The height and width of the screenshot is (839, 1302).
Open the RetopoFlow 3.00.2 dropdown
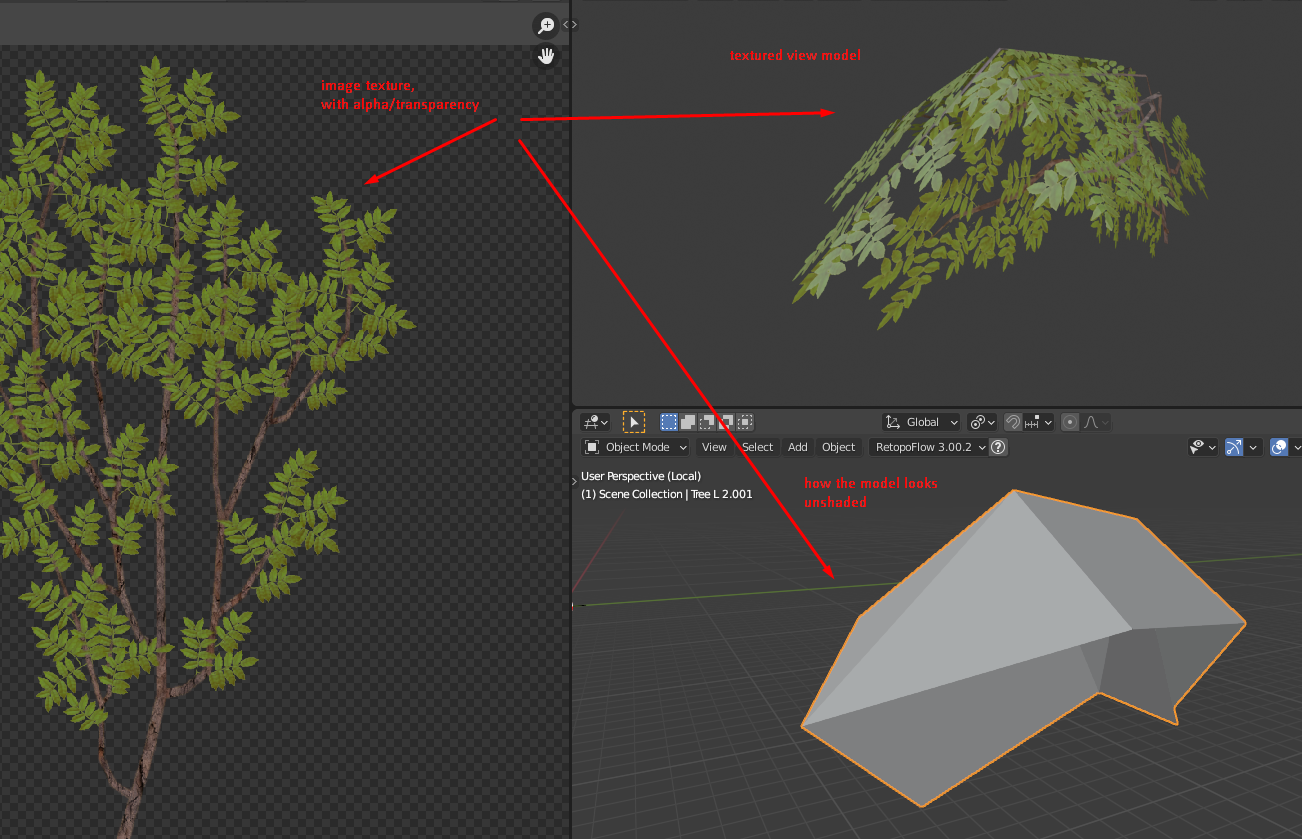[x=928, y=447]
